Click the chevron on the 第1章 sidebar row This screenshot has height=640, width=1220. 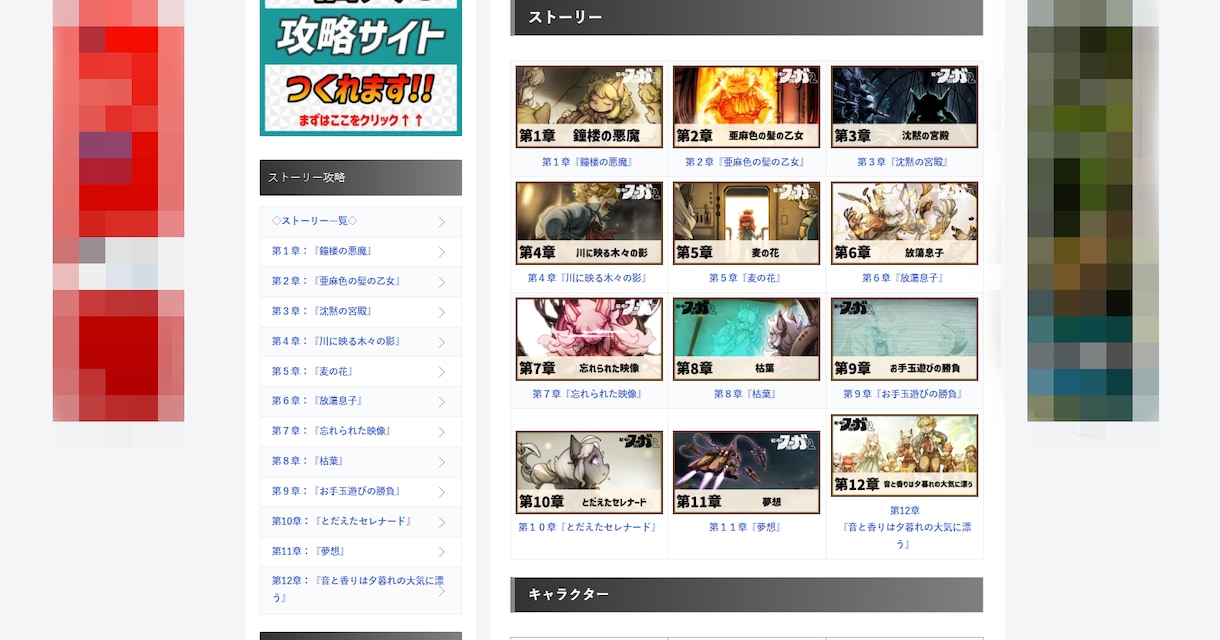click(442, 252)
